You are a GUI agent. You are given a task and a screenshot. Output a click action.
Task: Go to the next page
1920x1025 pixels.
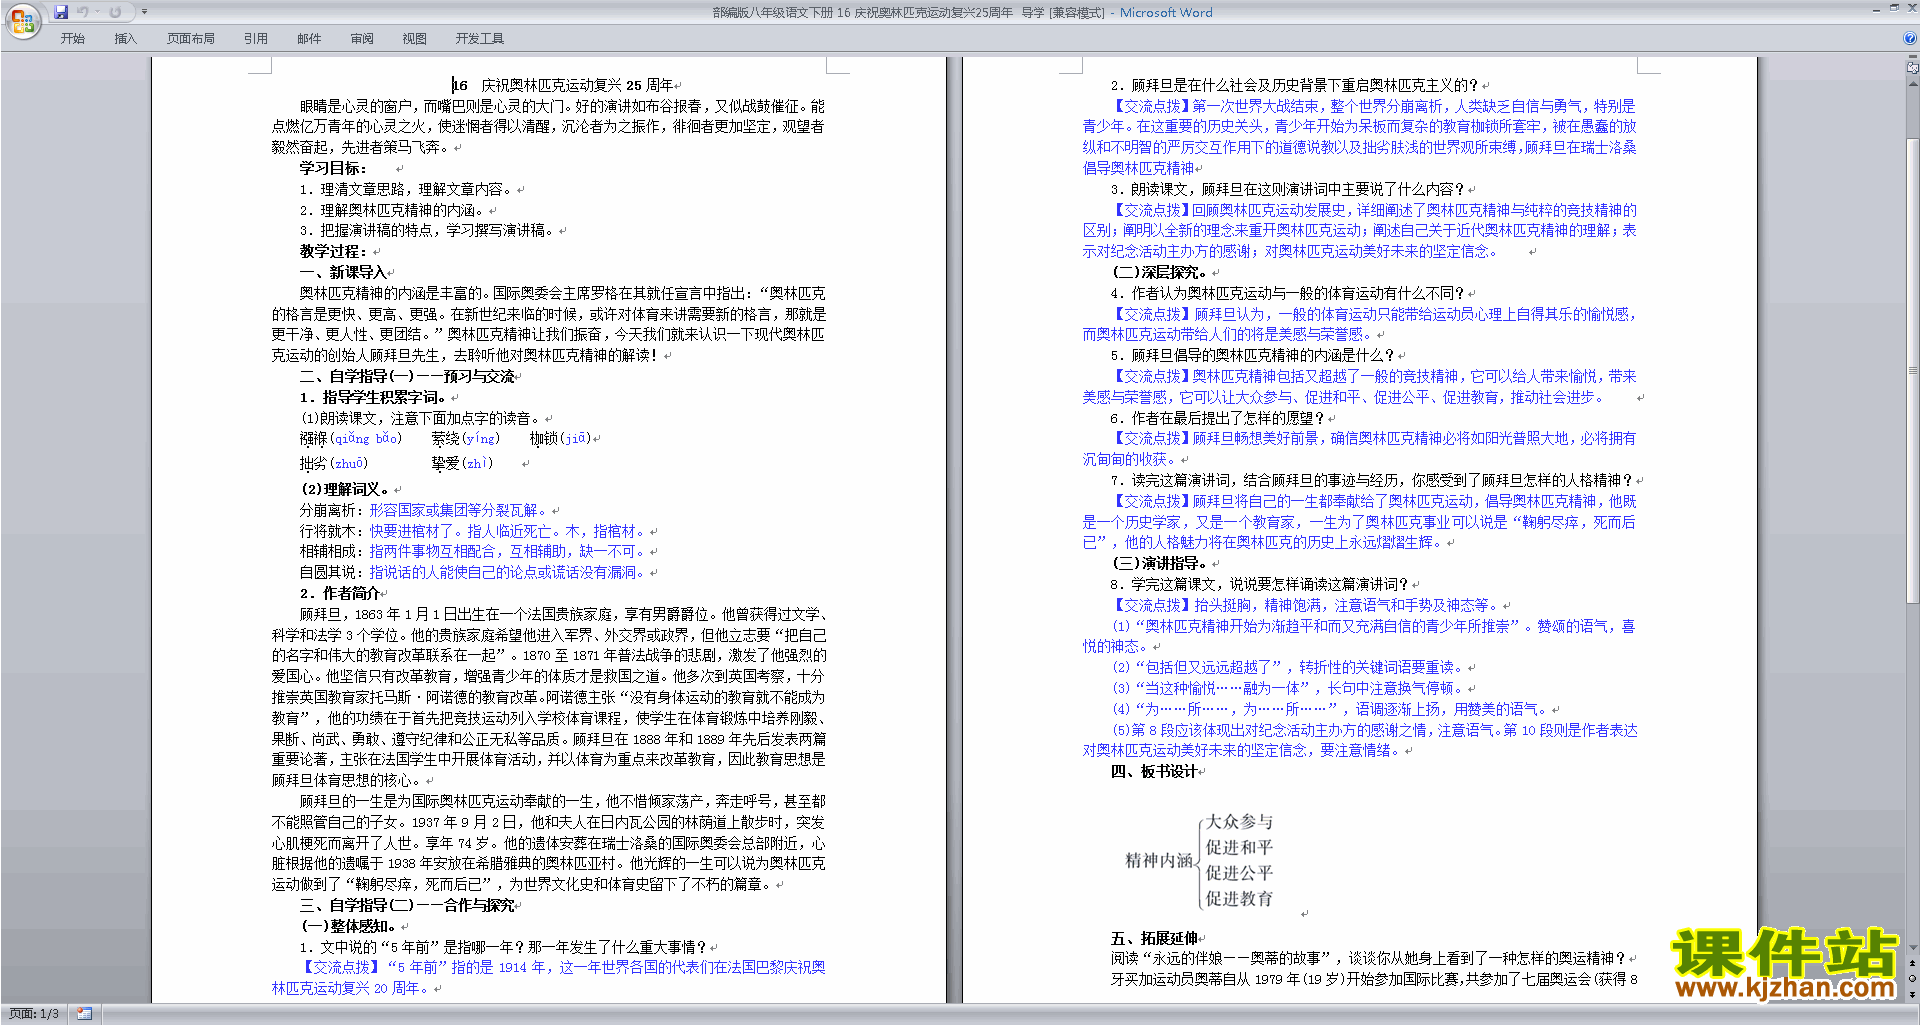pos(1912,994)
